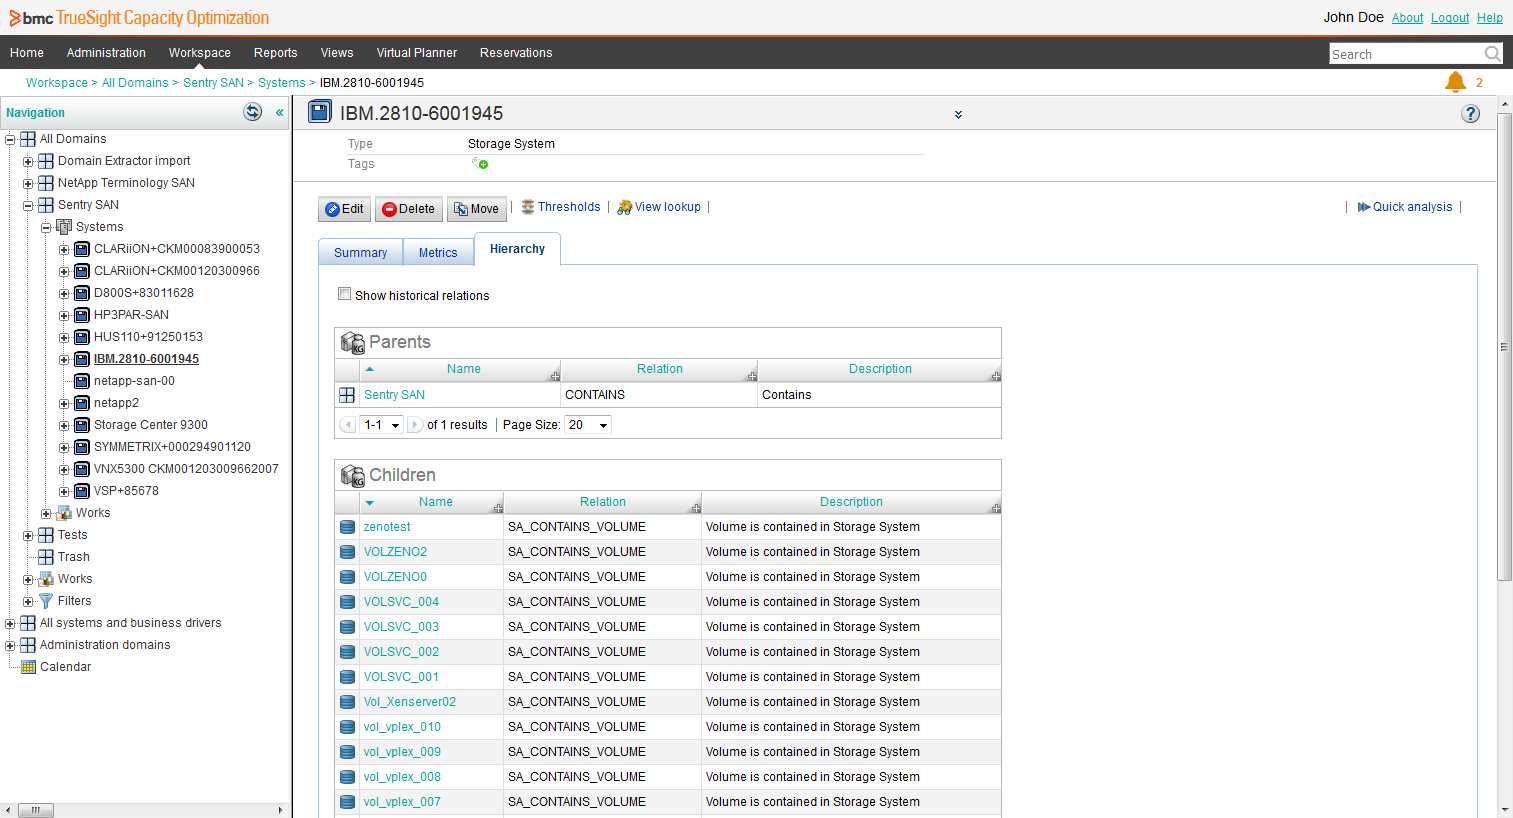
Task: Click the vertical scrollbar thumb
Action: click(x=1504, y=347)
